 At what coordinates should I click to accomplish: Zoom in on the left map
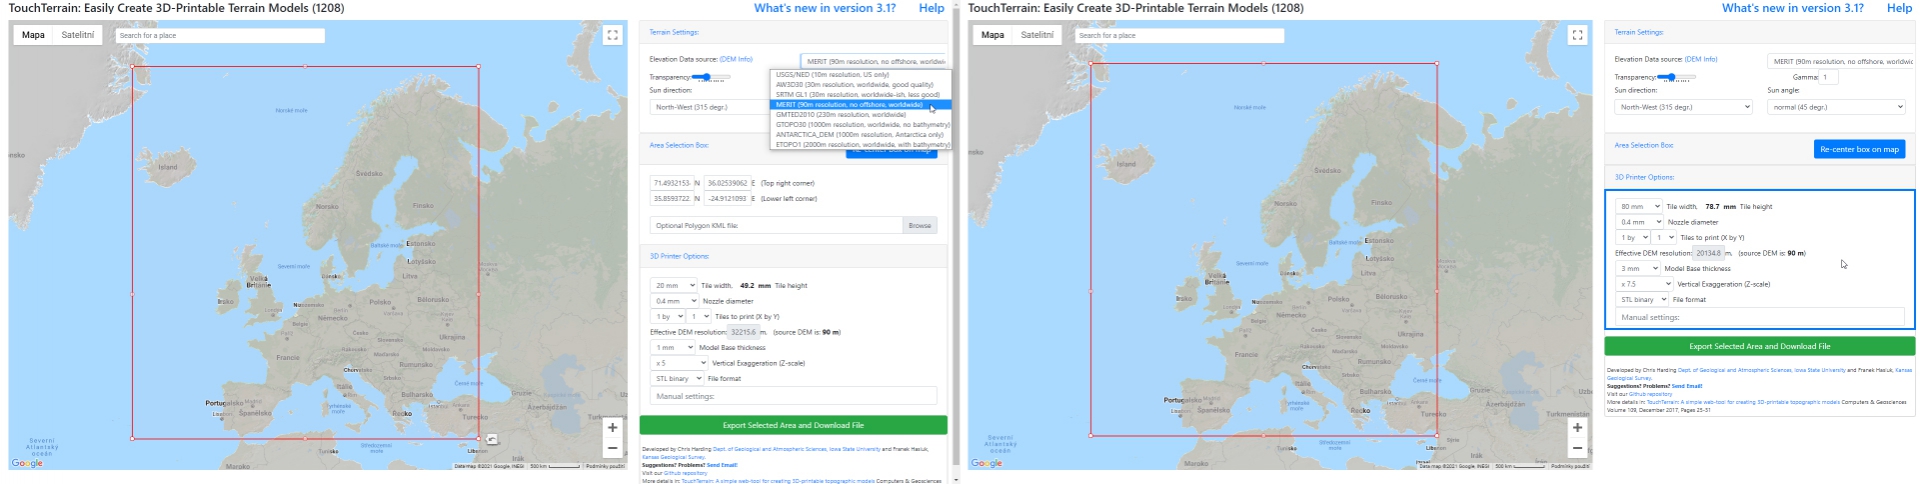(612, 427)
